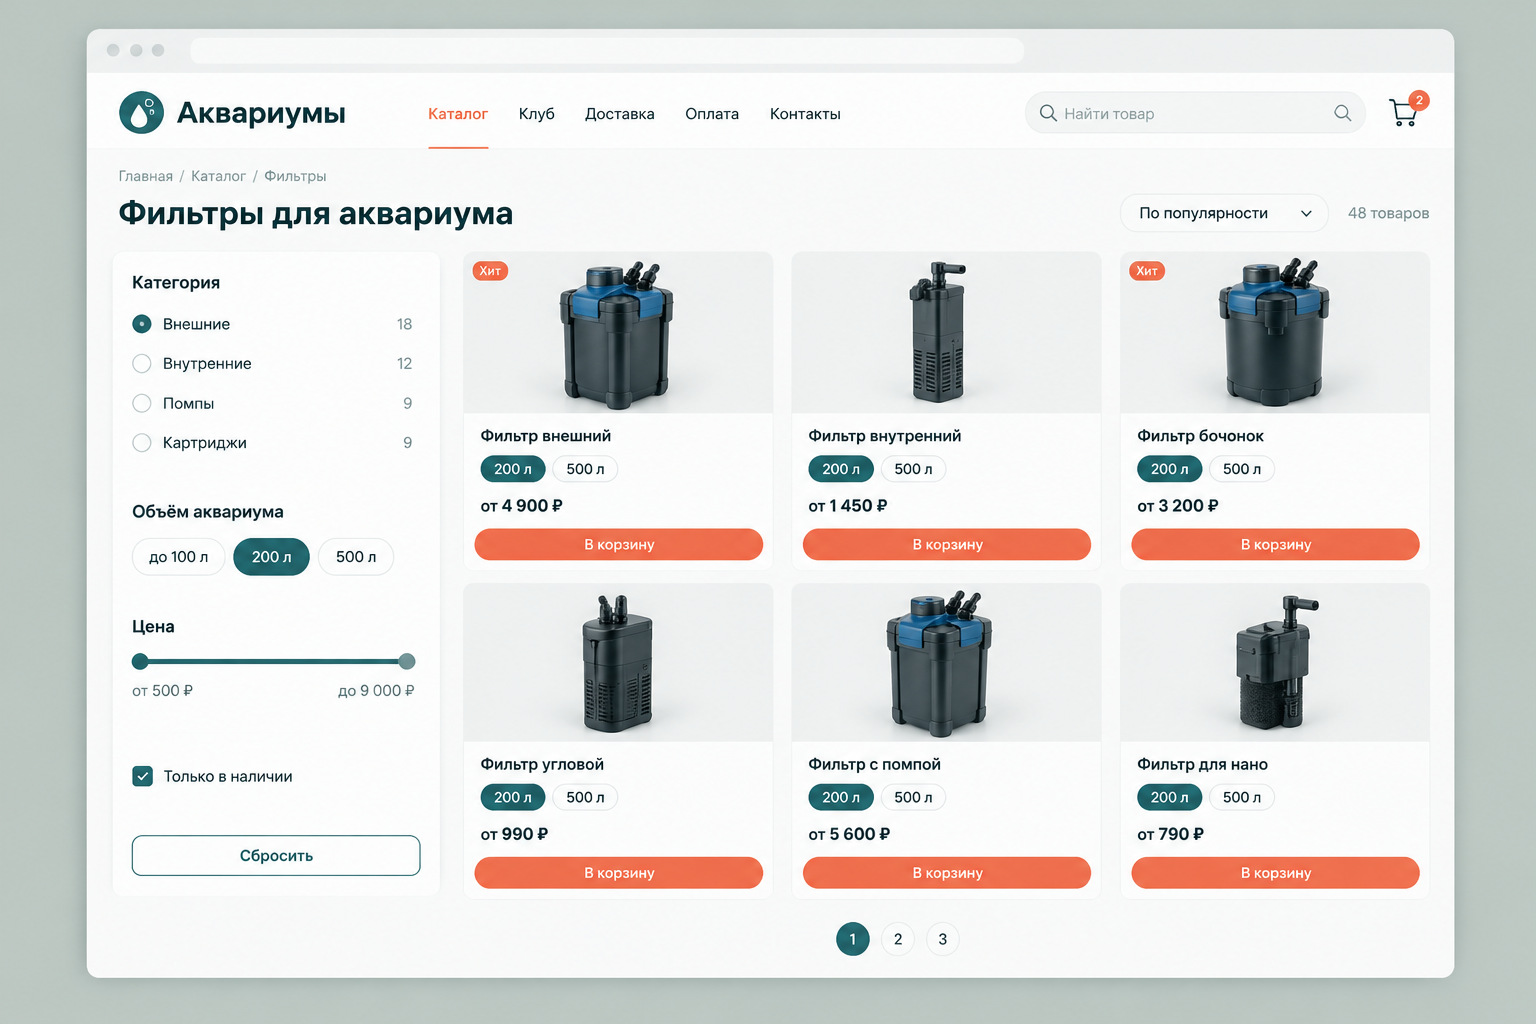Go to pagination page 3
The width and height of the screenshot is (1536, 1024).
click(943, 939)
